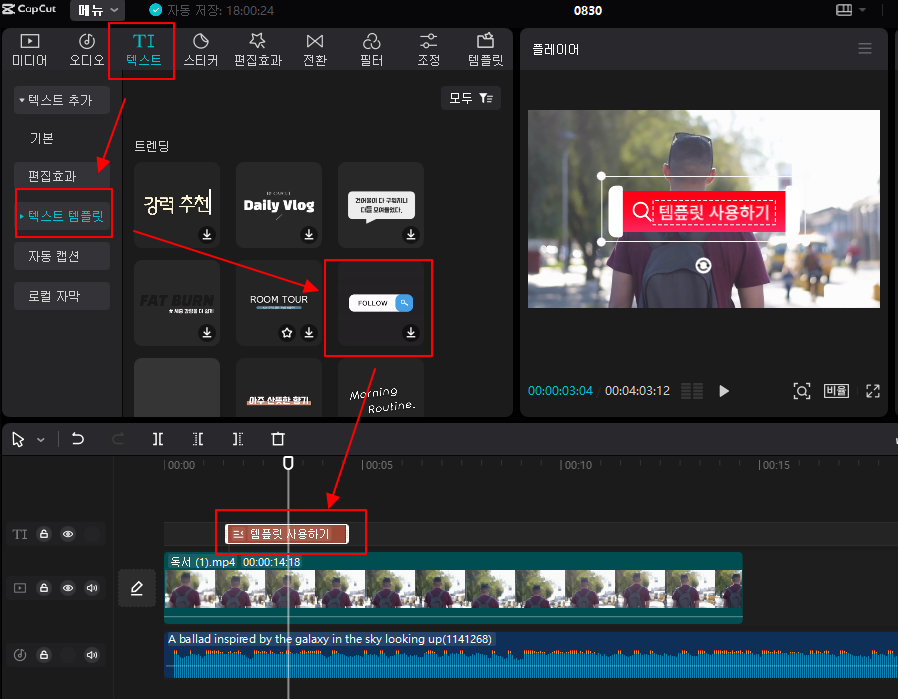Viewport: 898px width, 699px height.
Task: Open the 전환 (Transition) tab
Action: coord(314,50)
